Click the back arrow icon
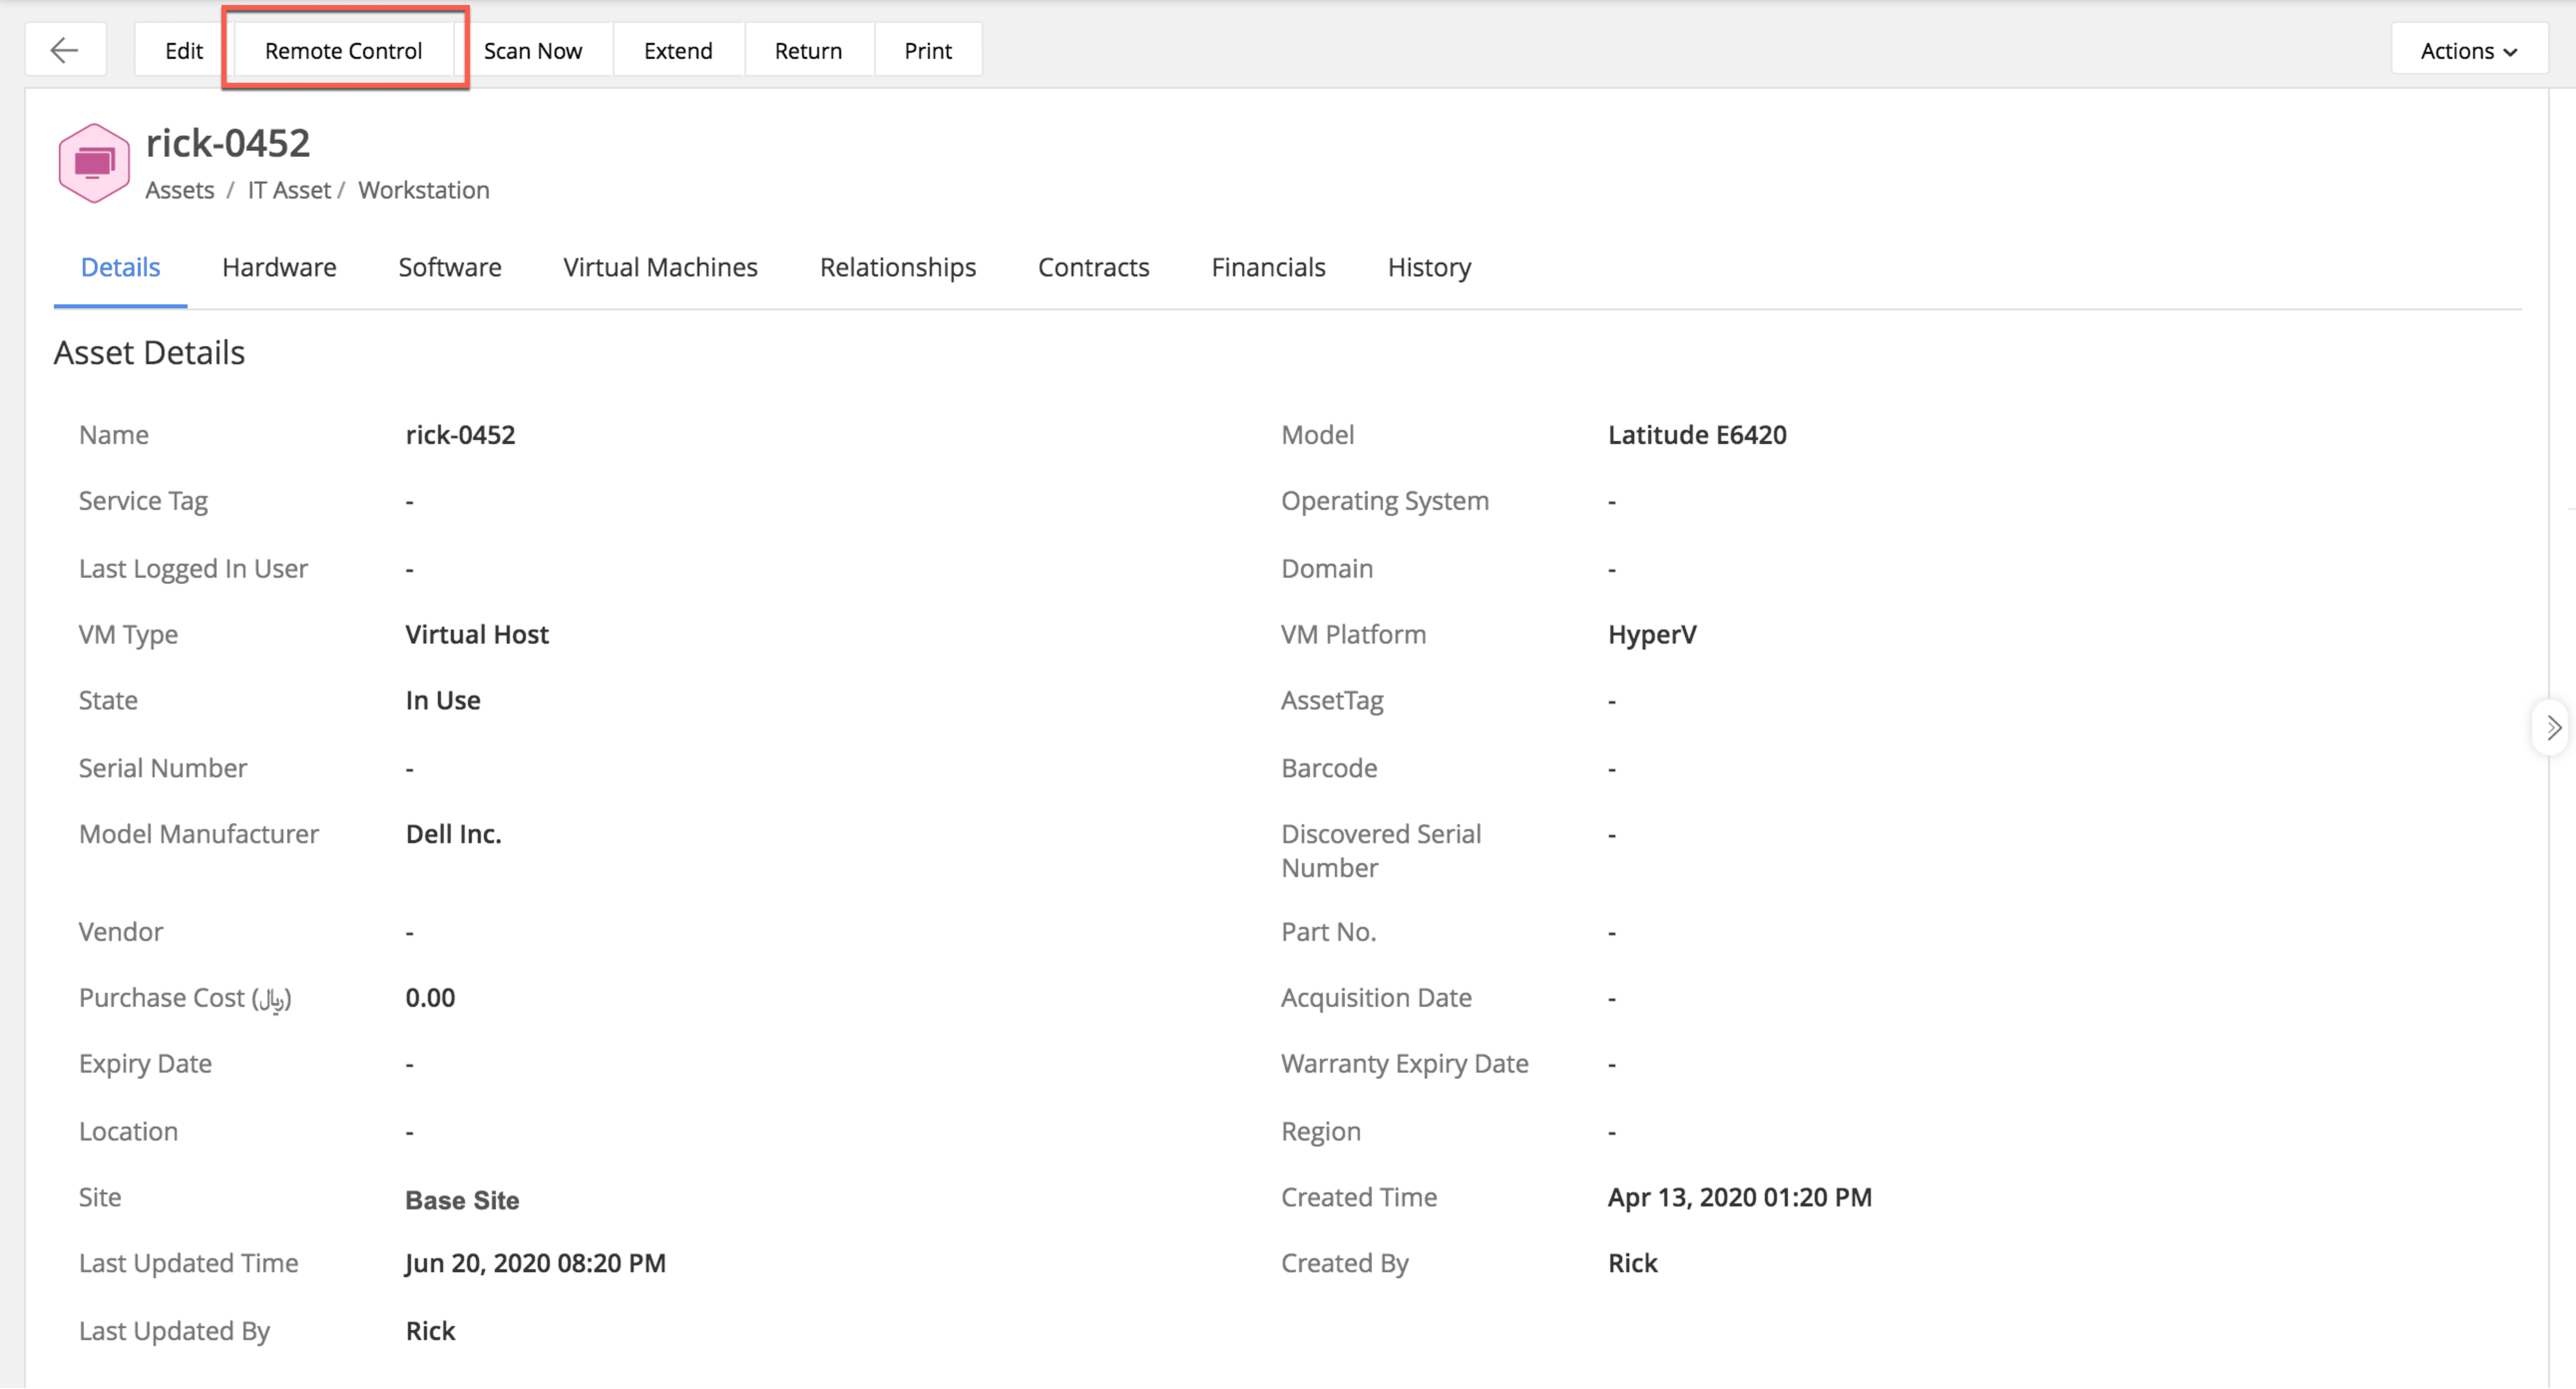Image resolution: width=2576 pixels, height=1389 pixels. point(65,50)
